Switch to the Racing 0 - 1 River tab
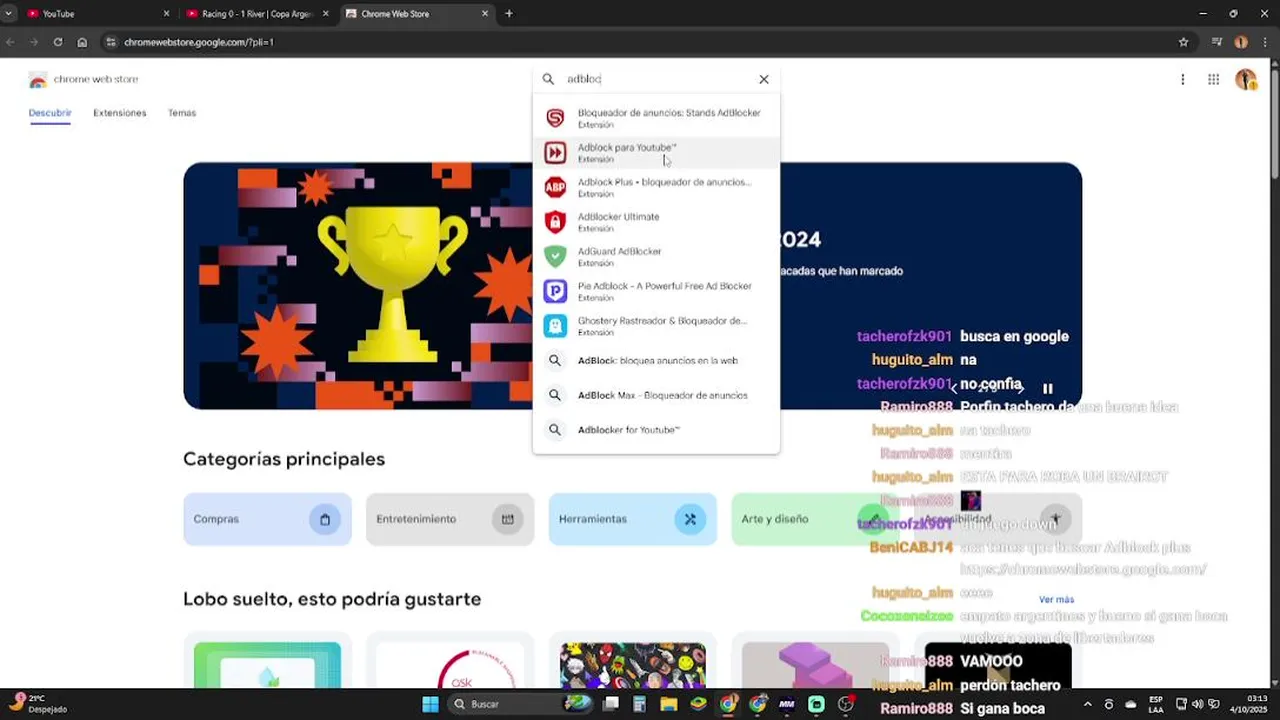The image size is (1280, 720). [258, 14]
